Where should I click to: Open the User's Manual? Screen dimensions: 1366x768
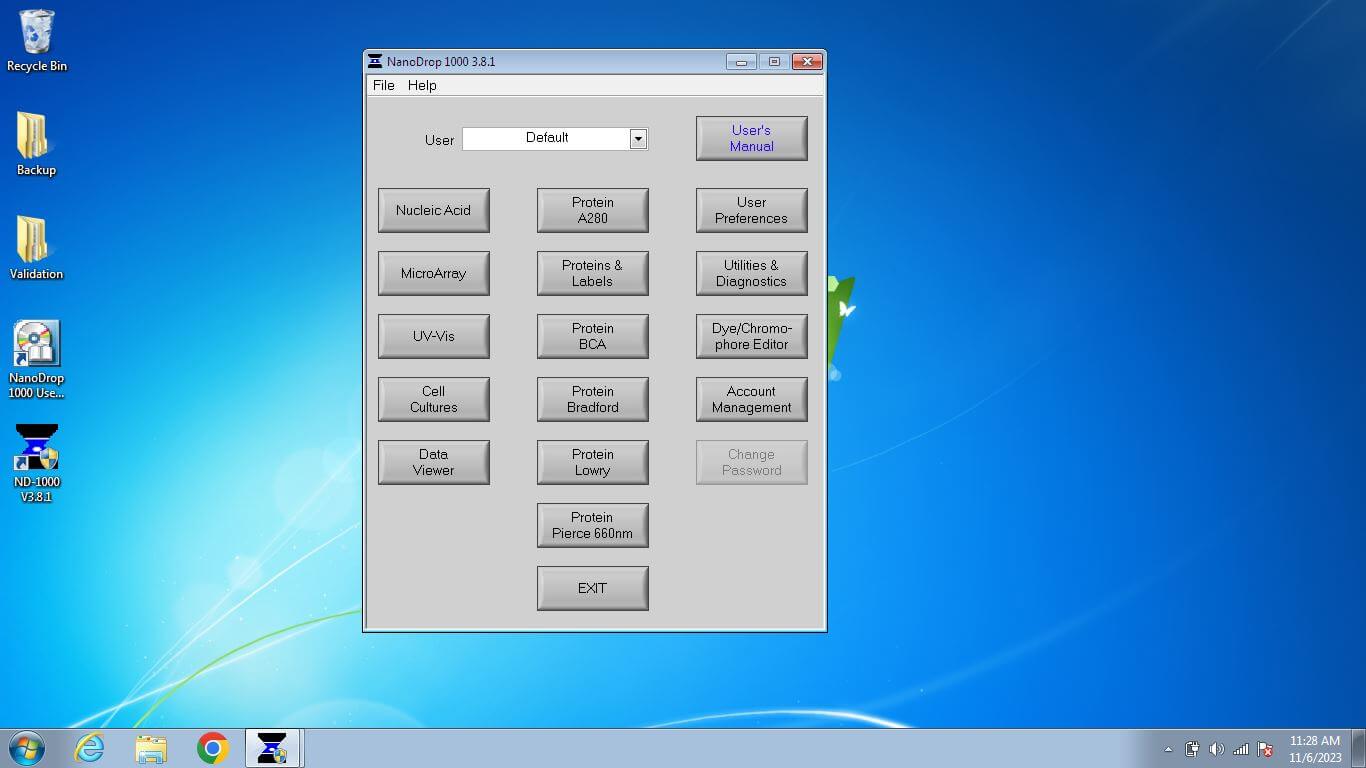click(x=752, y=138)
